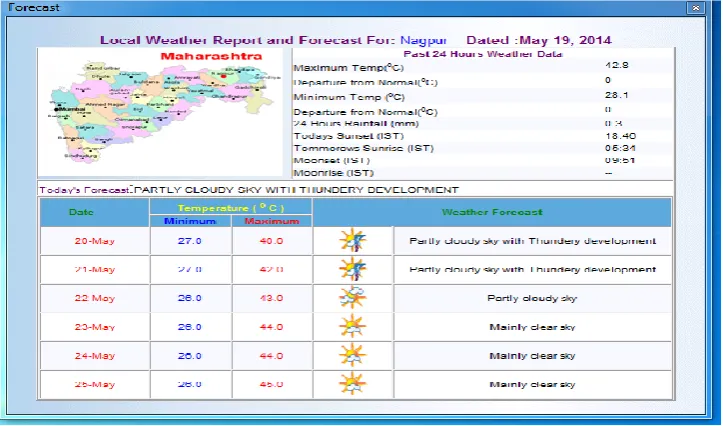Click the 22-May partly cloudy icon
The height and width of the screenshot is (426, 723).
(x=353, y=298)
